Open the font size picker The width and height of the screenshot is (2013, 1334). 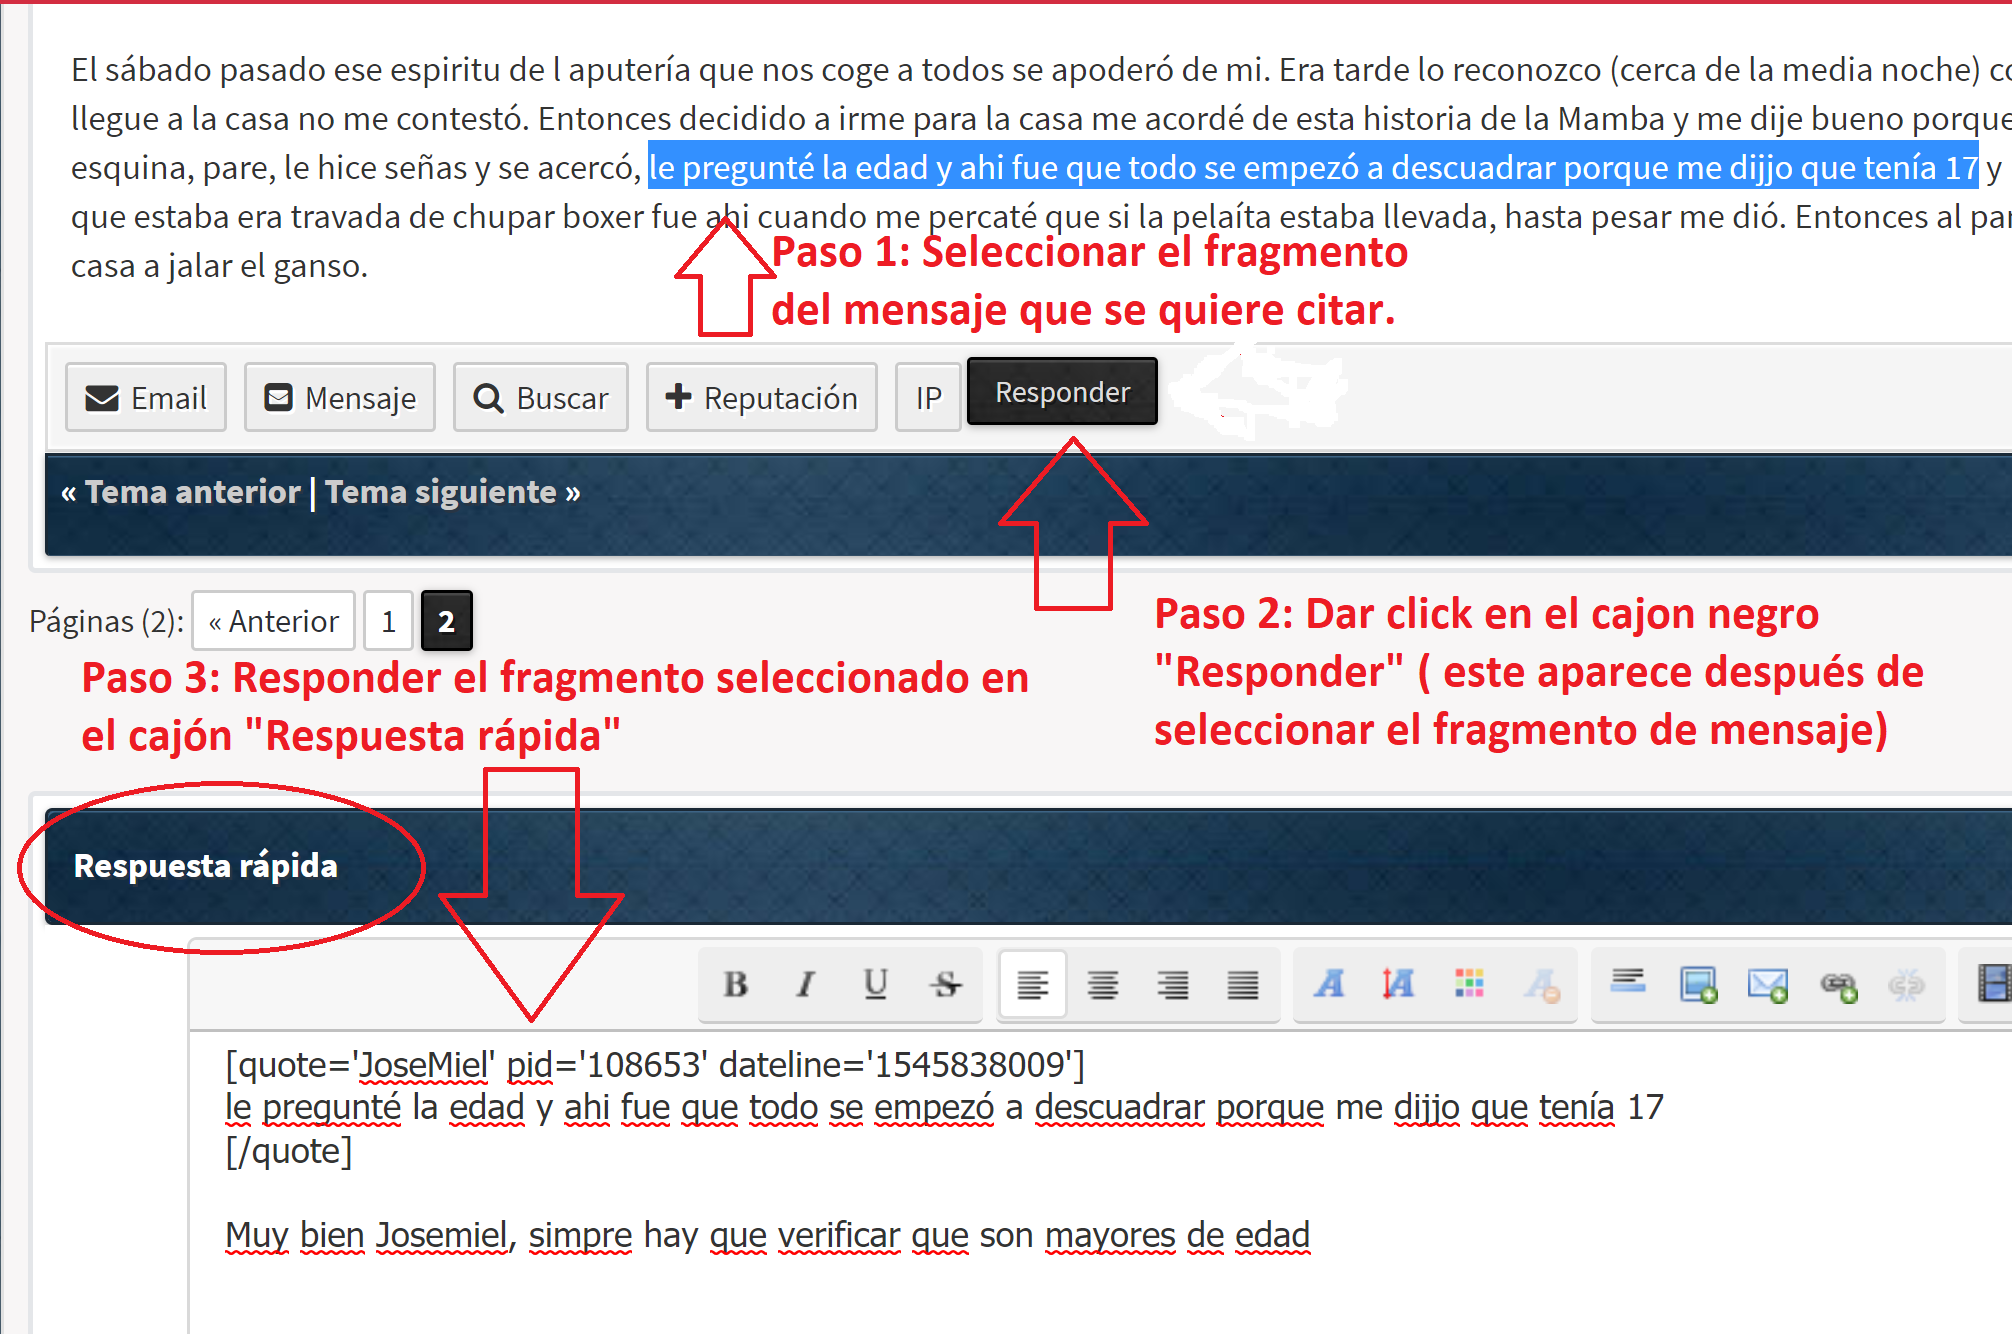point(1398,985)
